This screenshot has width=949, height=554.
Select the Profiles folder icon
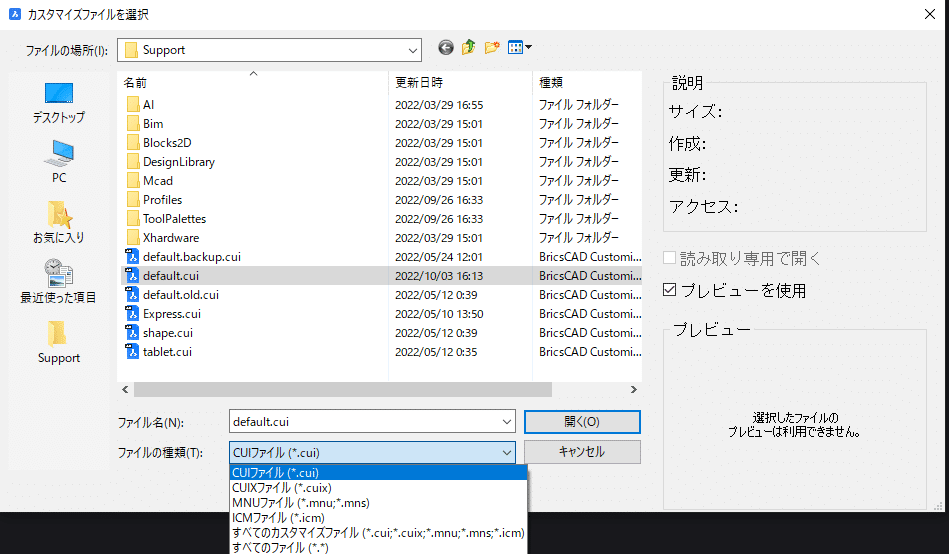pos(133,200)
